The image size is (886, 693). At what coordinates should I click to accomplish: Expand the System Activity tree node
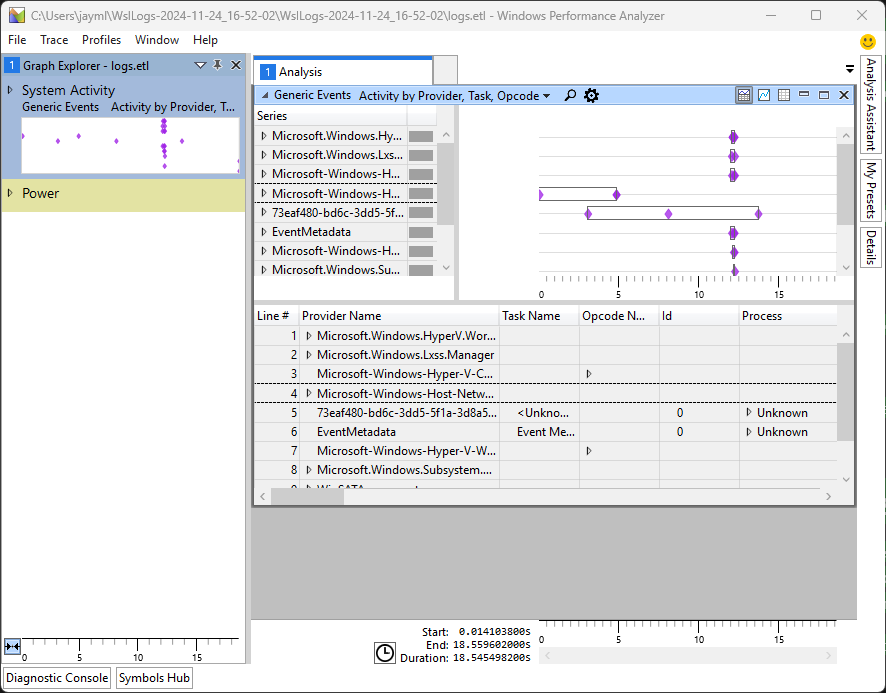click(x=10, y=90)
